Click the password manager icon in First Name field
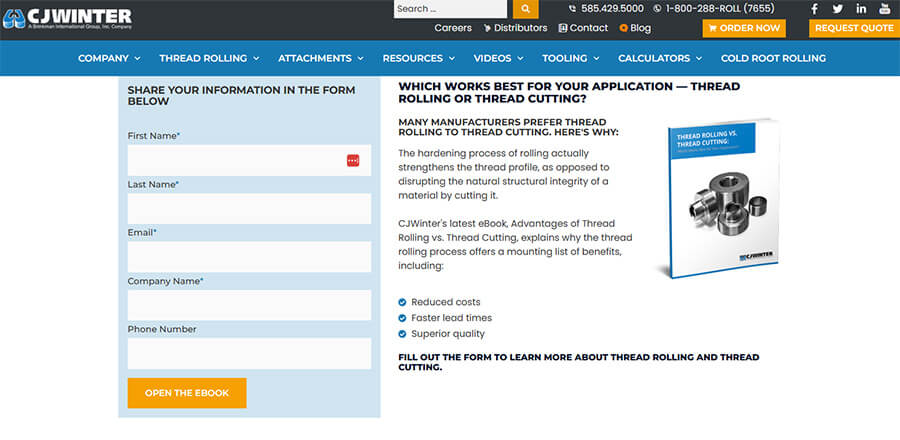 pos(353,160)
